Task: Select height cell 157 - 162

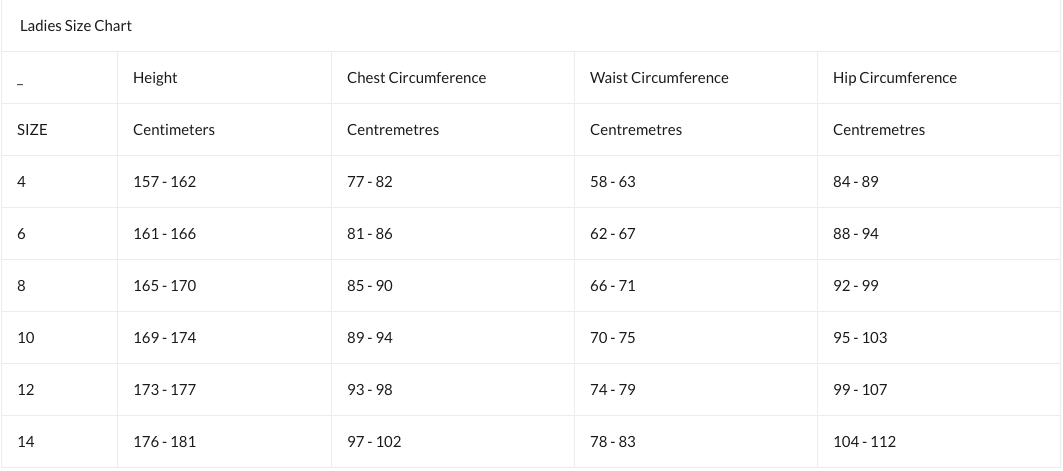Action: point(165,182)
